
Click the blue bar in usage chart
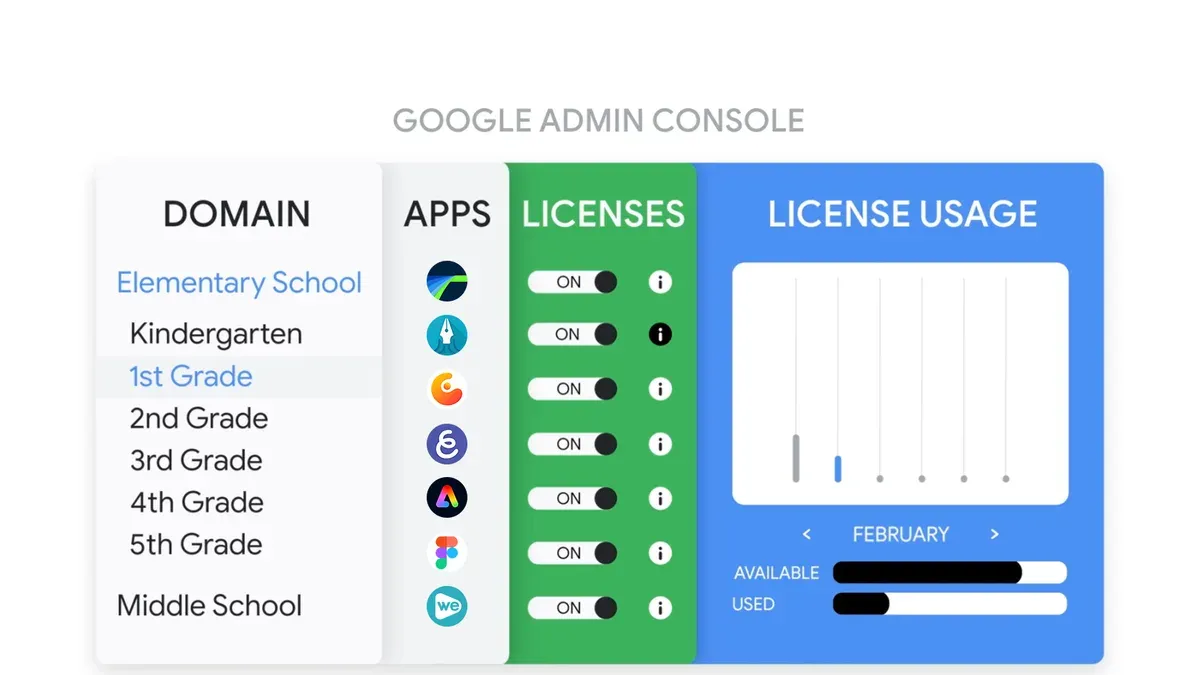click(x=838, y=469)
